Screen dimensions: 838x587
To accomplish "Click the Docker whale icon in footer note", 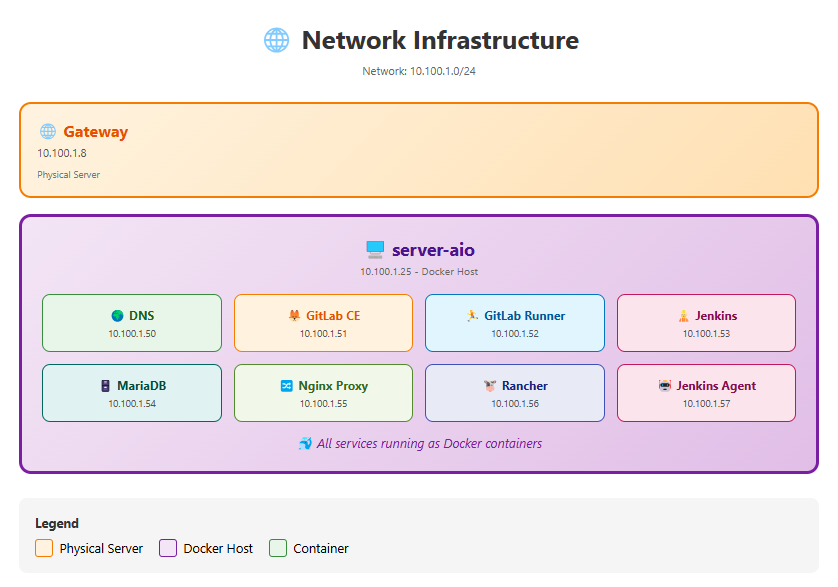I will [305, 443].
